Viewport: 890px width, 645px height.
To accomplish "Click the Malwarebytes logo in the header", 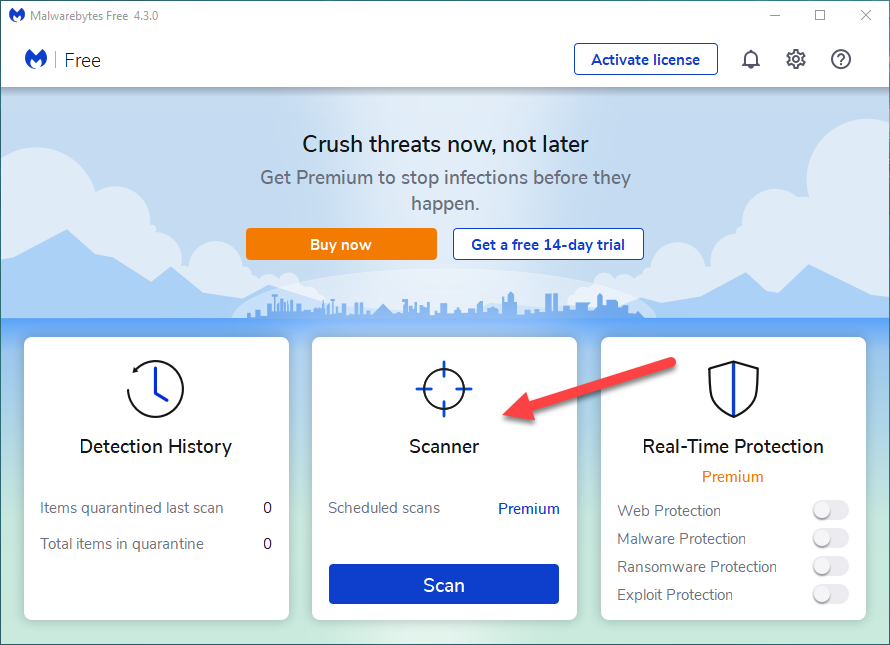I will point(36,60).
